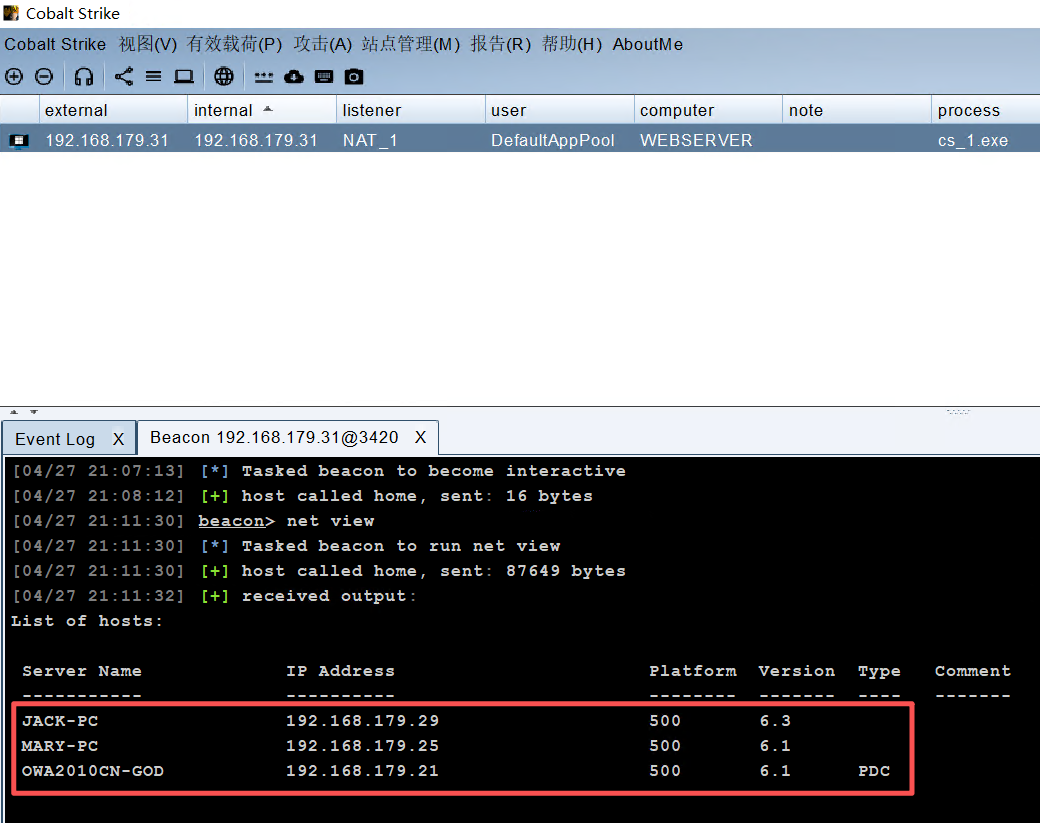Sort sessions by external column header
1040x823 pixels.
[x=113, y=110]
